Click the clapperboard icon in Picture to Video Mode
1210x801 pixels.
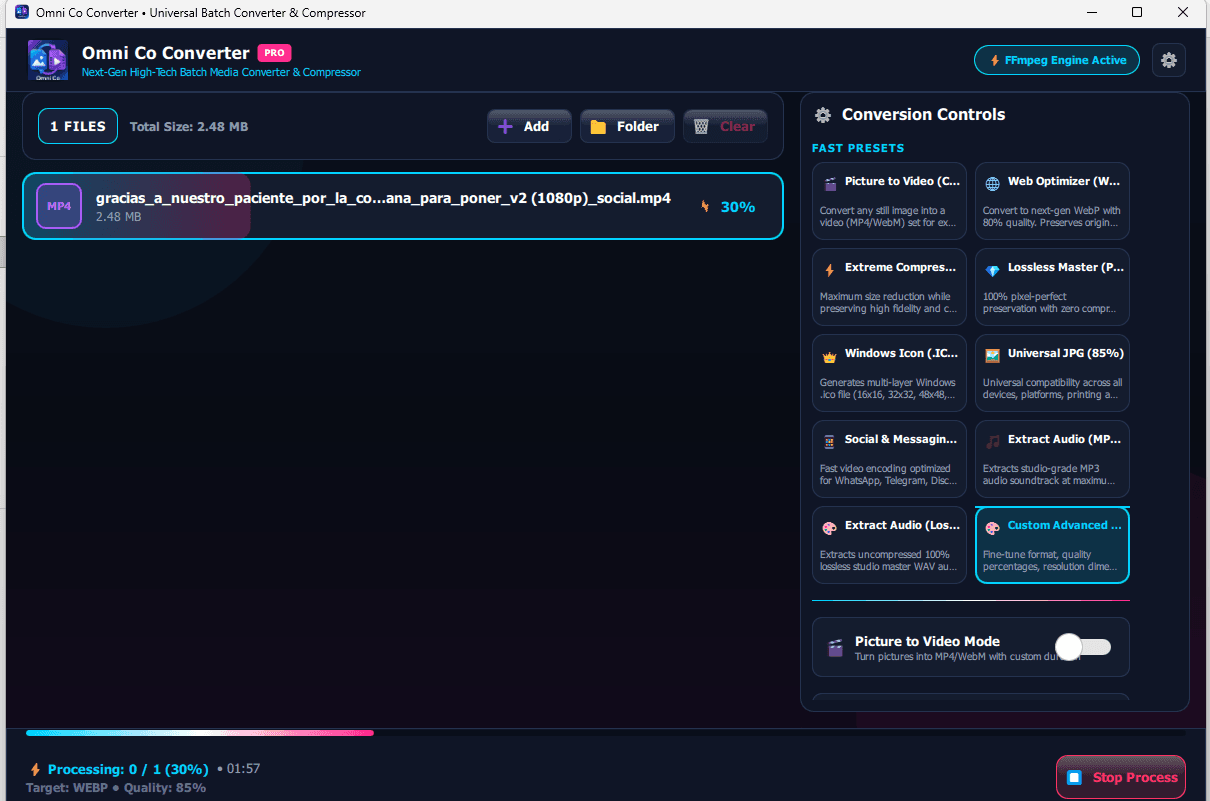(x=835, y=648)
